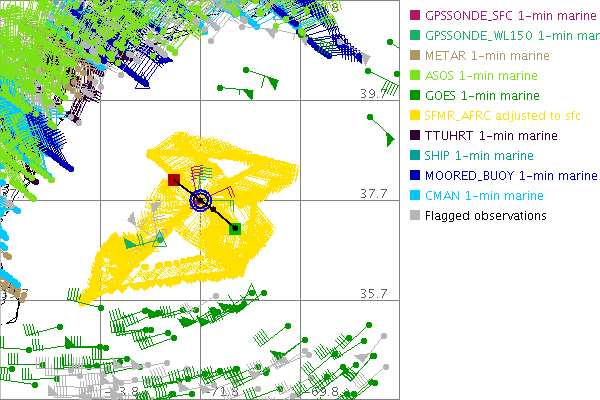Image resolution: width=600 pixels, height=400 pixels.
Task: Click the yellow SFMR_AFRC legend swatch
Action: (415, 115)
